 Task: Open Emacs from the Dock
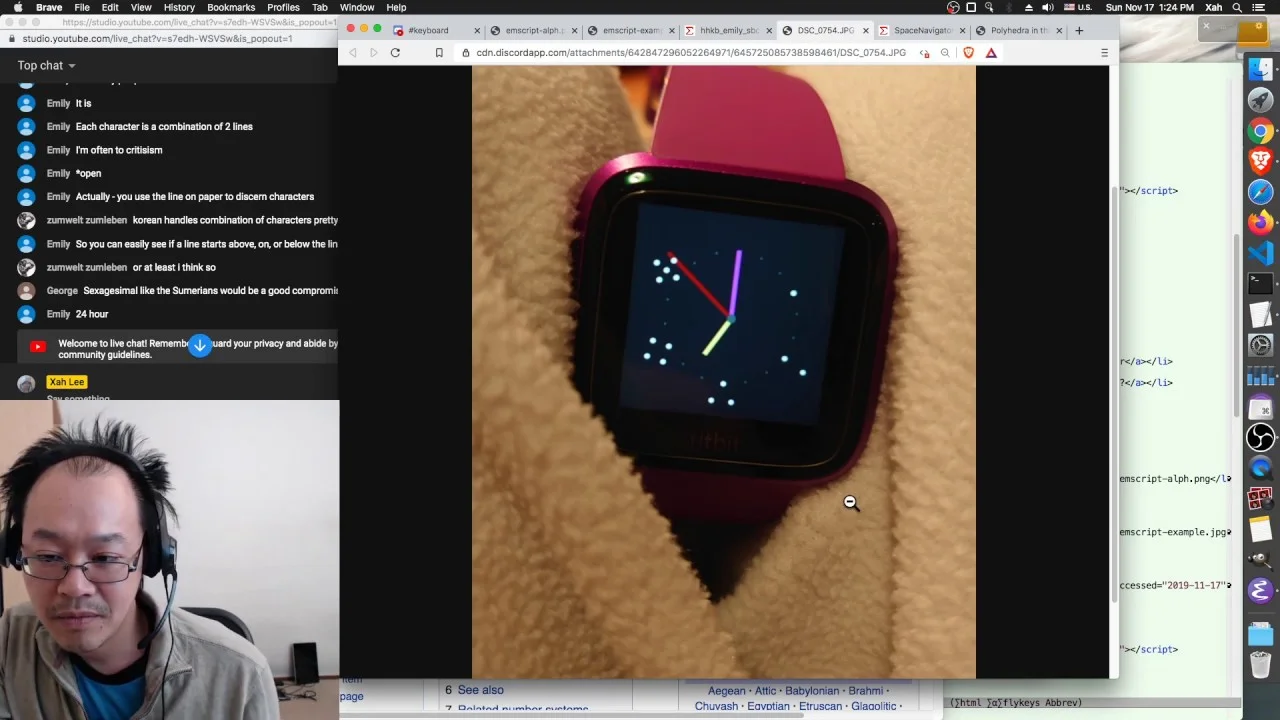(x=1260, y=590)
